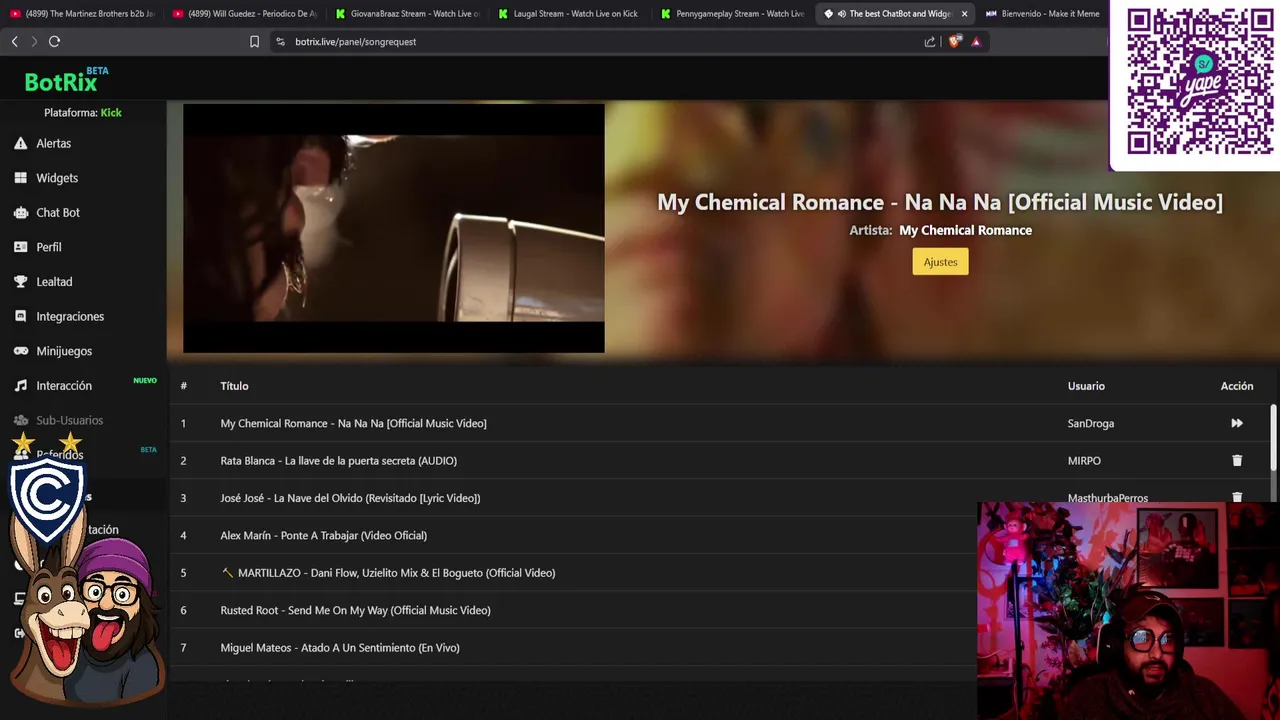1280x720 pixels.
Task: Click the Minijuegos gamepad icon
Action: pyautogui.click(x=20, y=351)
